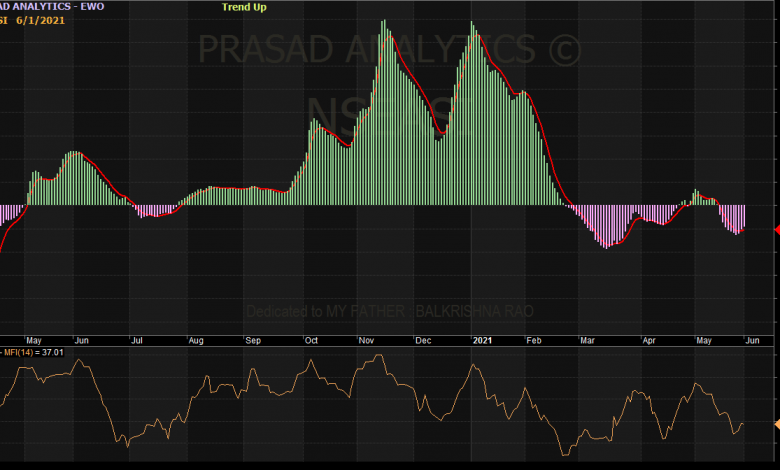Select the MFI(14) = 37.01 indicator label
Viewport: 780px width, 470px height.
point(36,352)
